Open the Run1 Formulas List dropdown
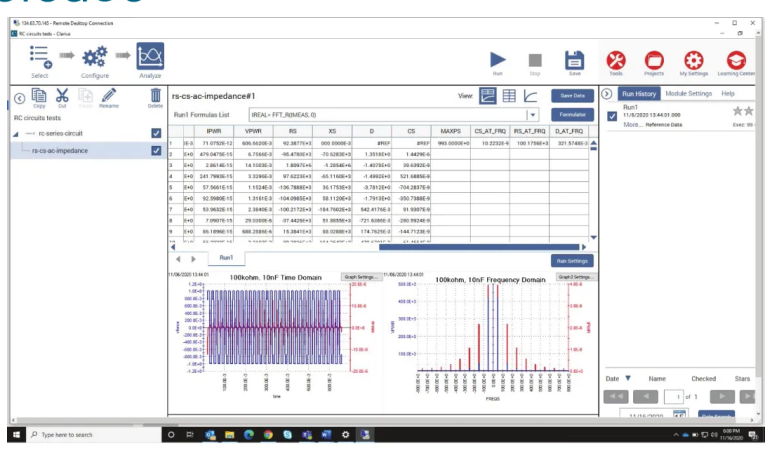This screenshot has height=457, width=773. [x=533, y=115]
